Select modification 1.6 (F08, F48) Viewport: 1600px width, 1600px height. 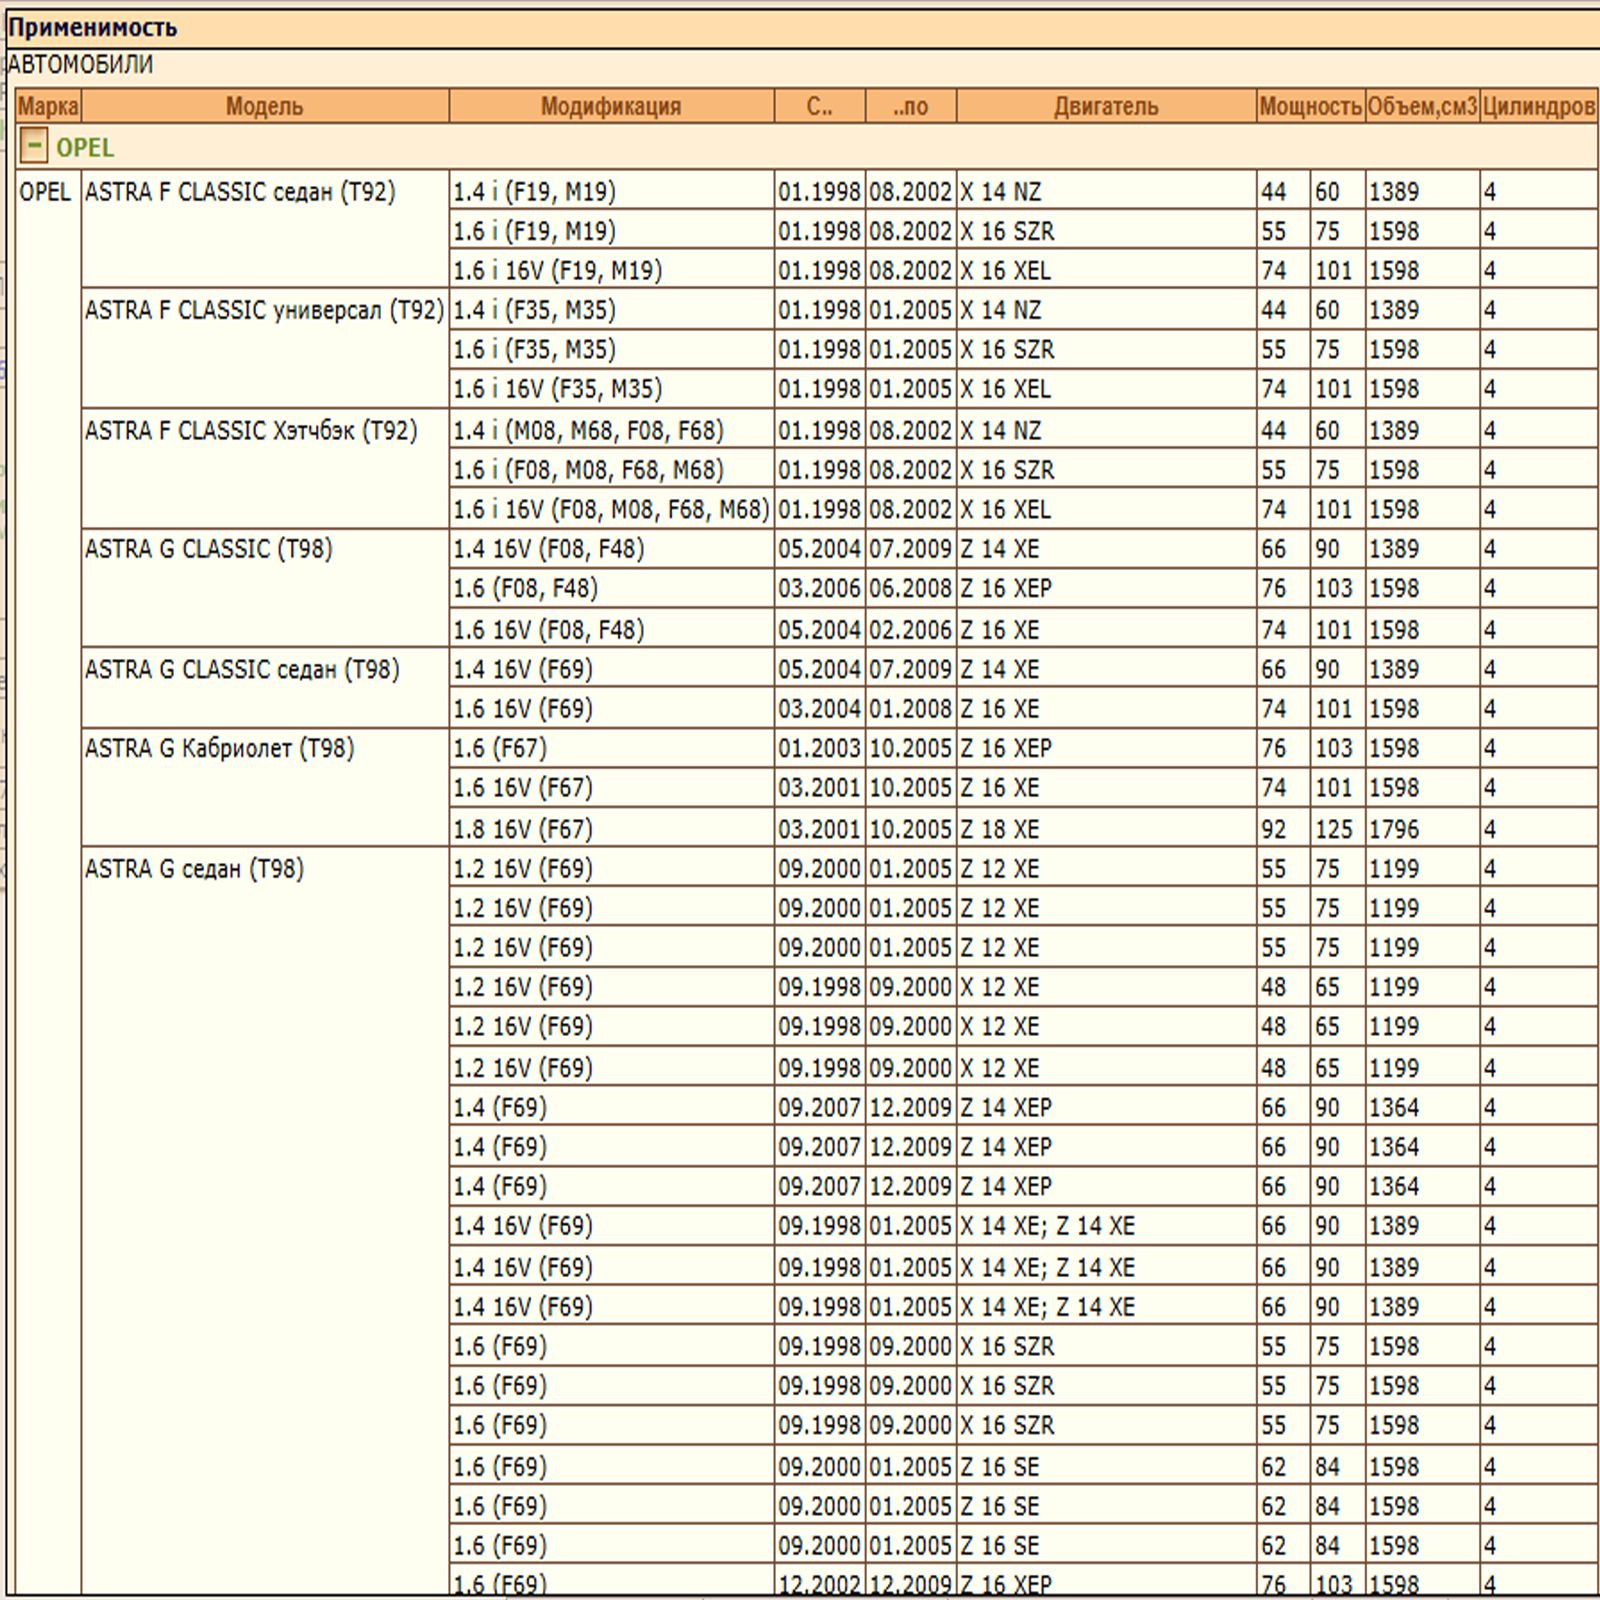[611, 588]
